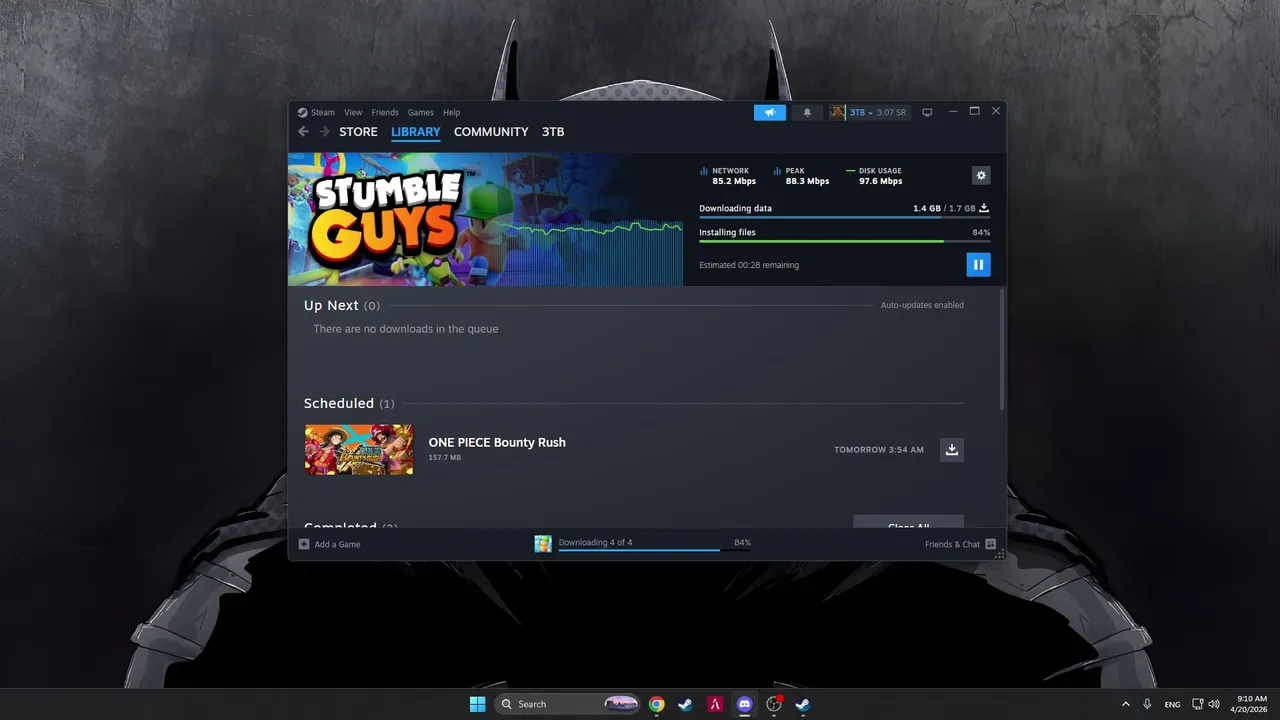The width and height of the screenshot is (1280, 720).
Task: Click the taskbar microphone icon
Action: (x=1147, y=704)
